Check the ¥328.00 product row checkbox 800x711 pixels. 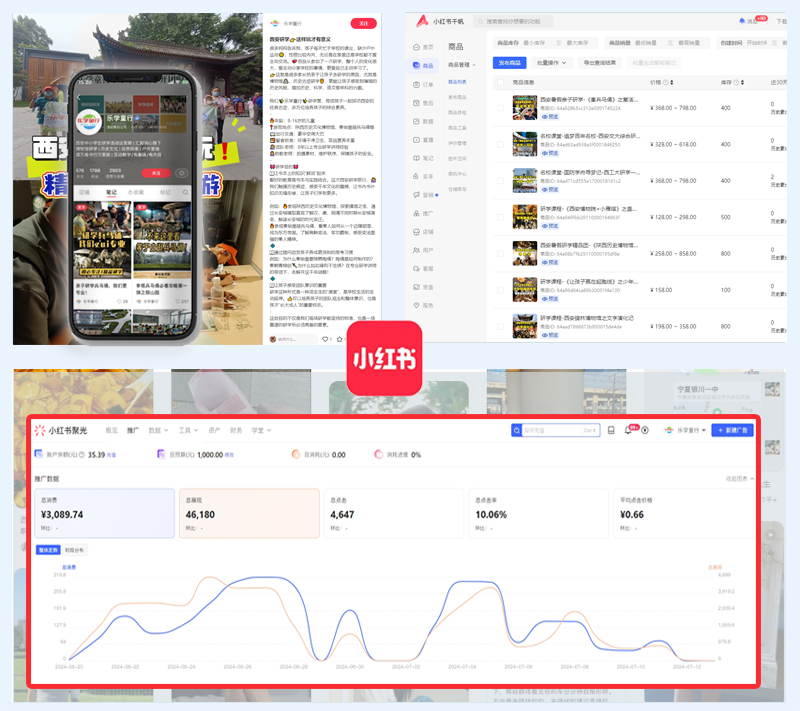click(x=501, y=144)
